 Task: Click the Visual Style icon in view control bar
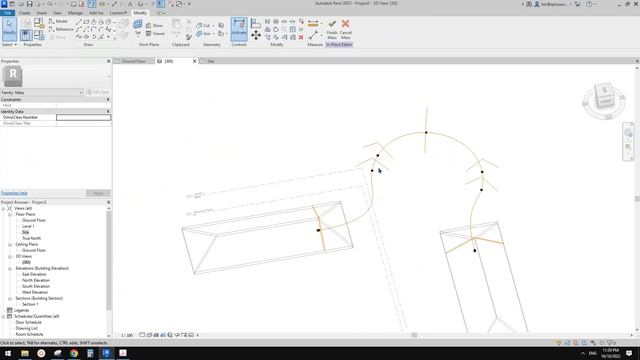click(149, 335)
